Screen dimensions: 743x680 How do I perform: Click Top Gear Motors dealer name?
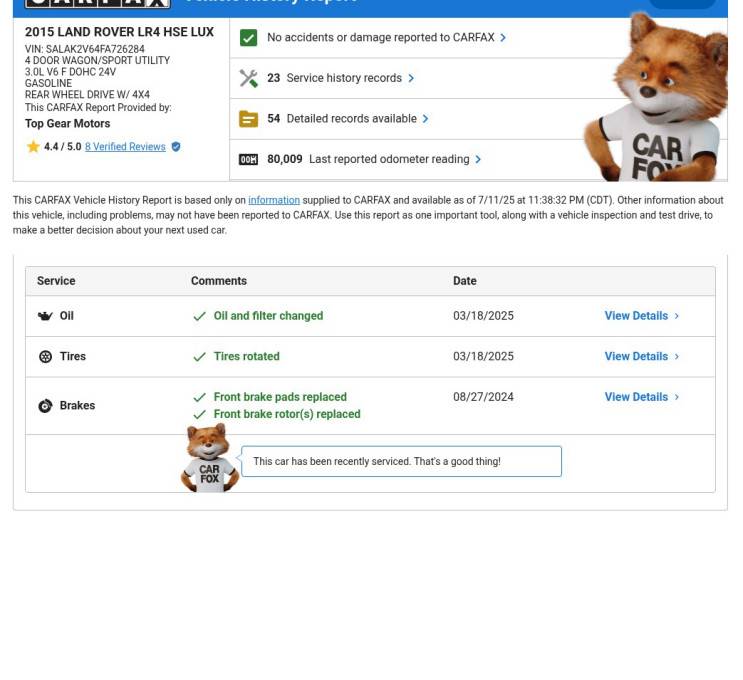tap(68, 124)
